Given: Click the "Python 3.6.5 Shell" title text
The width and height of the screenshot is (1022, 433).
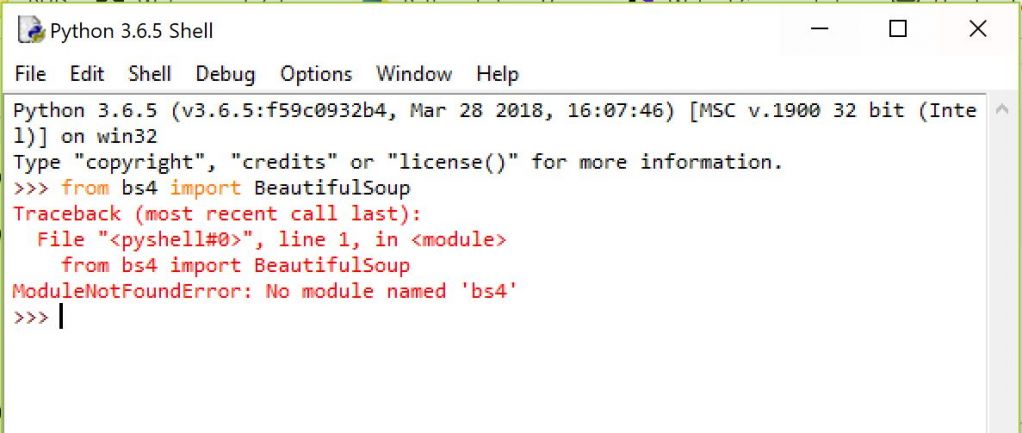Looking at the screenshot, I should point(131,32).
